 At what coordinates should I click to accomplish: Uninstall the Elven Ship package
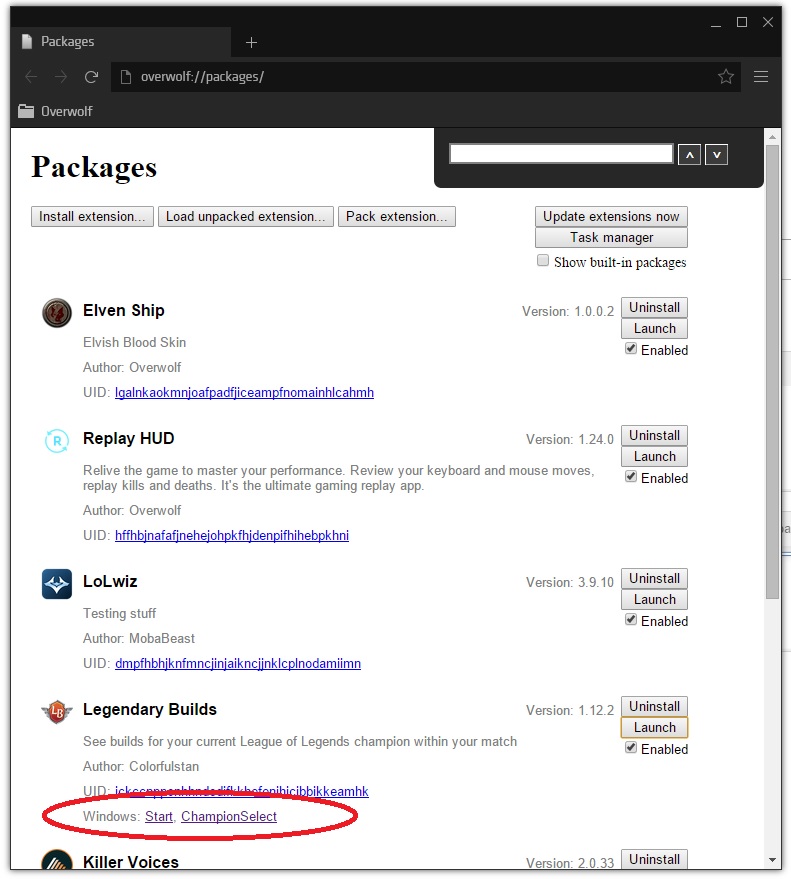654,307
